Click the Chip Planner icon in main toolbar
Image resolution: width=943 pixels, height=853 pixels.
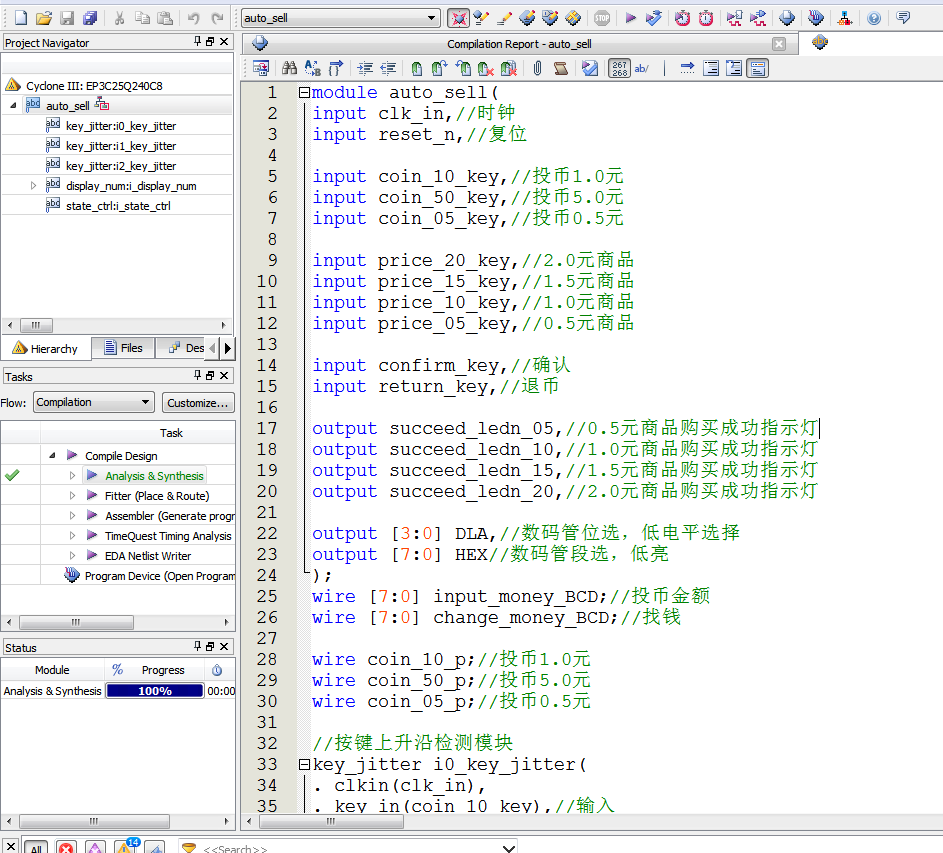coord(573,18)
